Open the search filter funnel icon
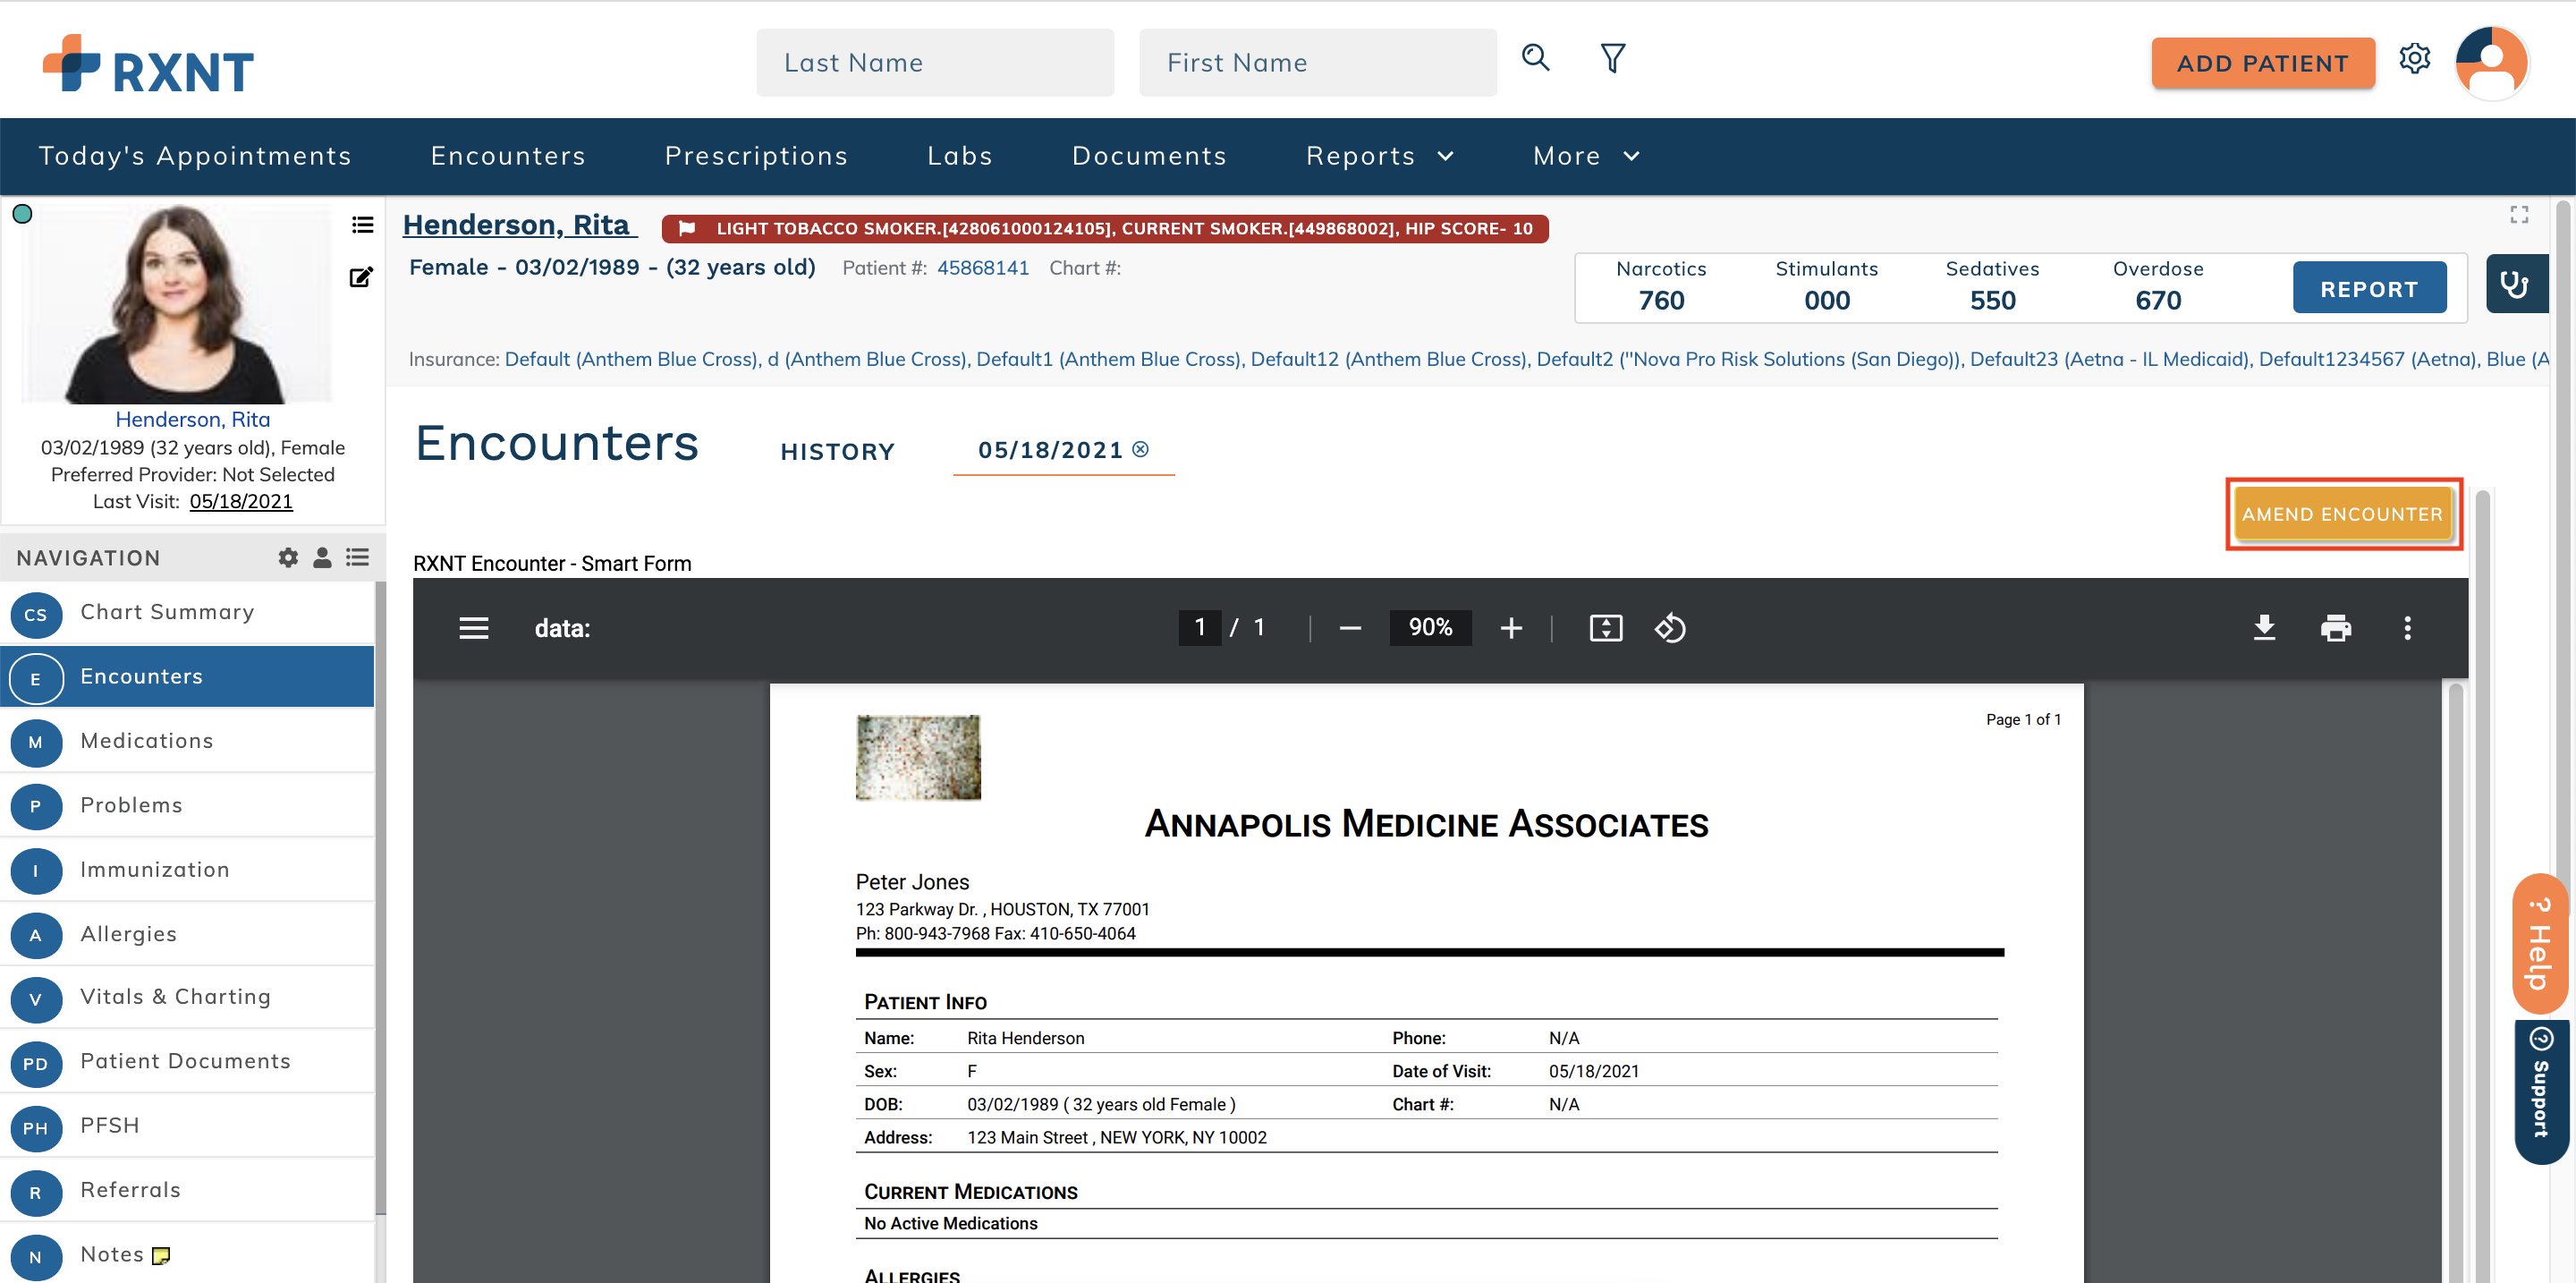This screenshot has height=1283, width=2576. pyautogui.click(x=1612, y=59)
